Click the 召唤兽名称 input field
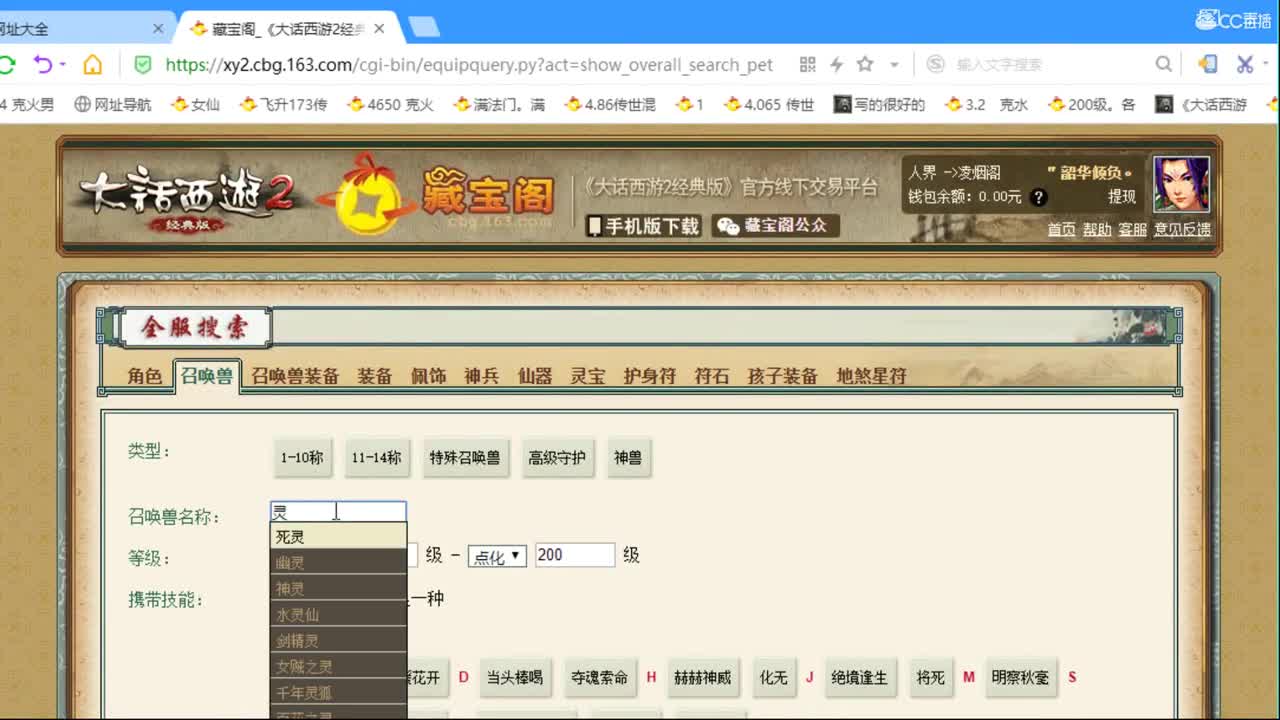Viewport: 1280px width, 720px height. [338, 512]
